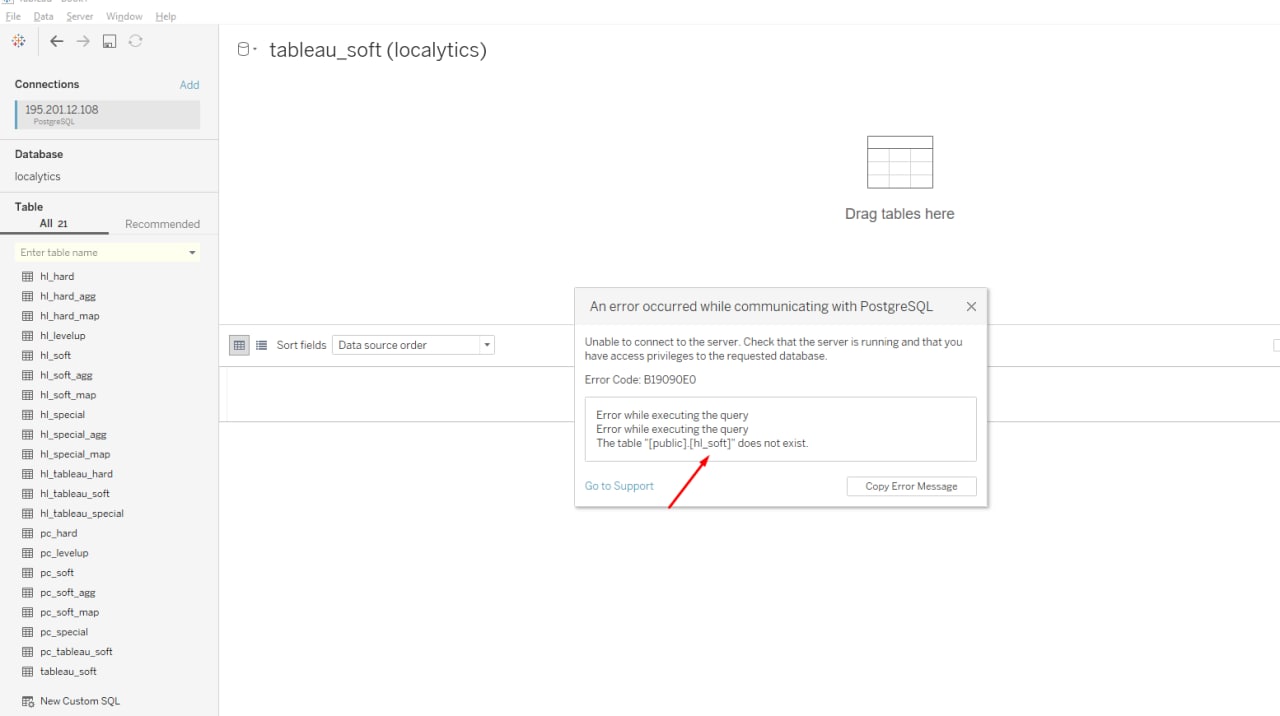Click the table icon next to hl_hard_agg
1280x716 pixels.
click(x=27, y=296)
